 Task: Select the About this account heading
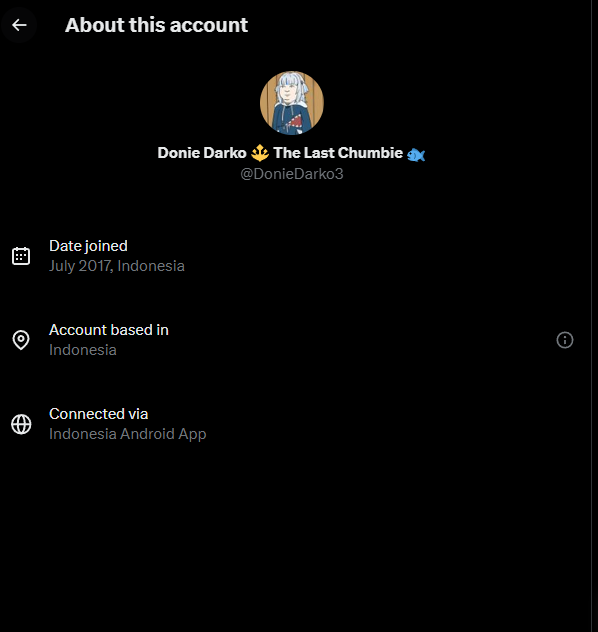[x=156, y=25]
